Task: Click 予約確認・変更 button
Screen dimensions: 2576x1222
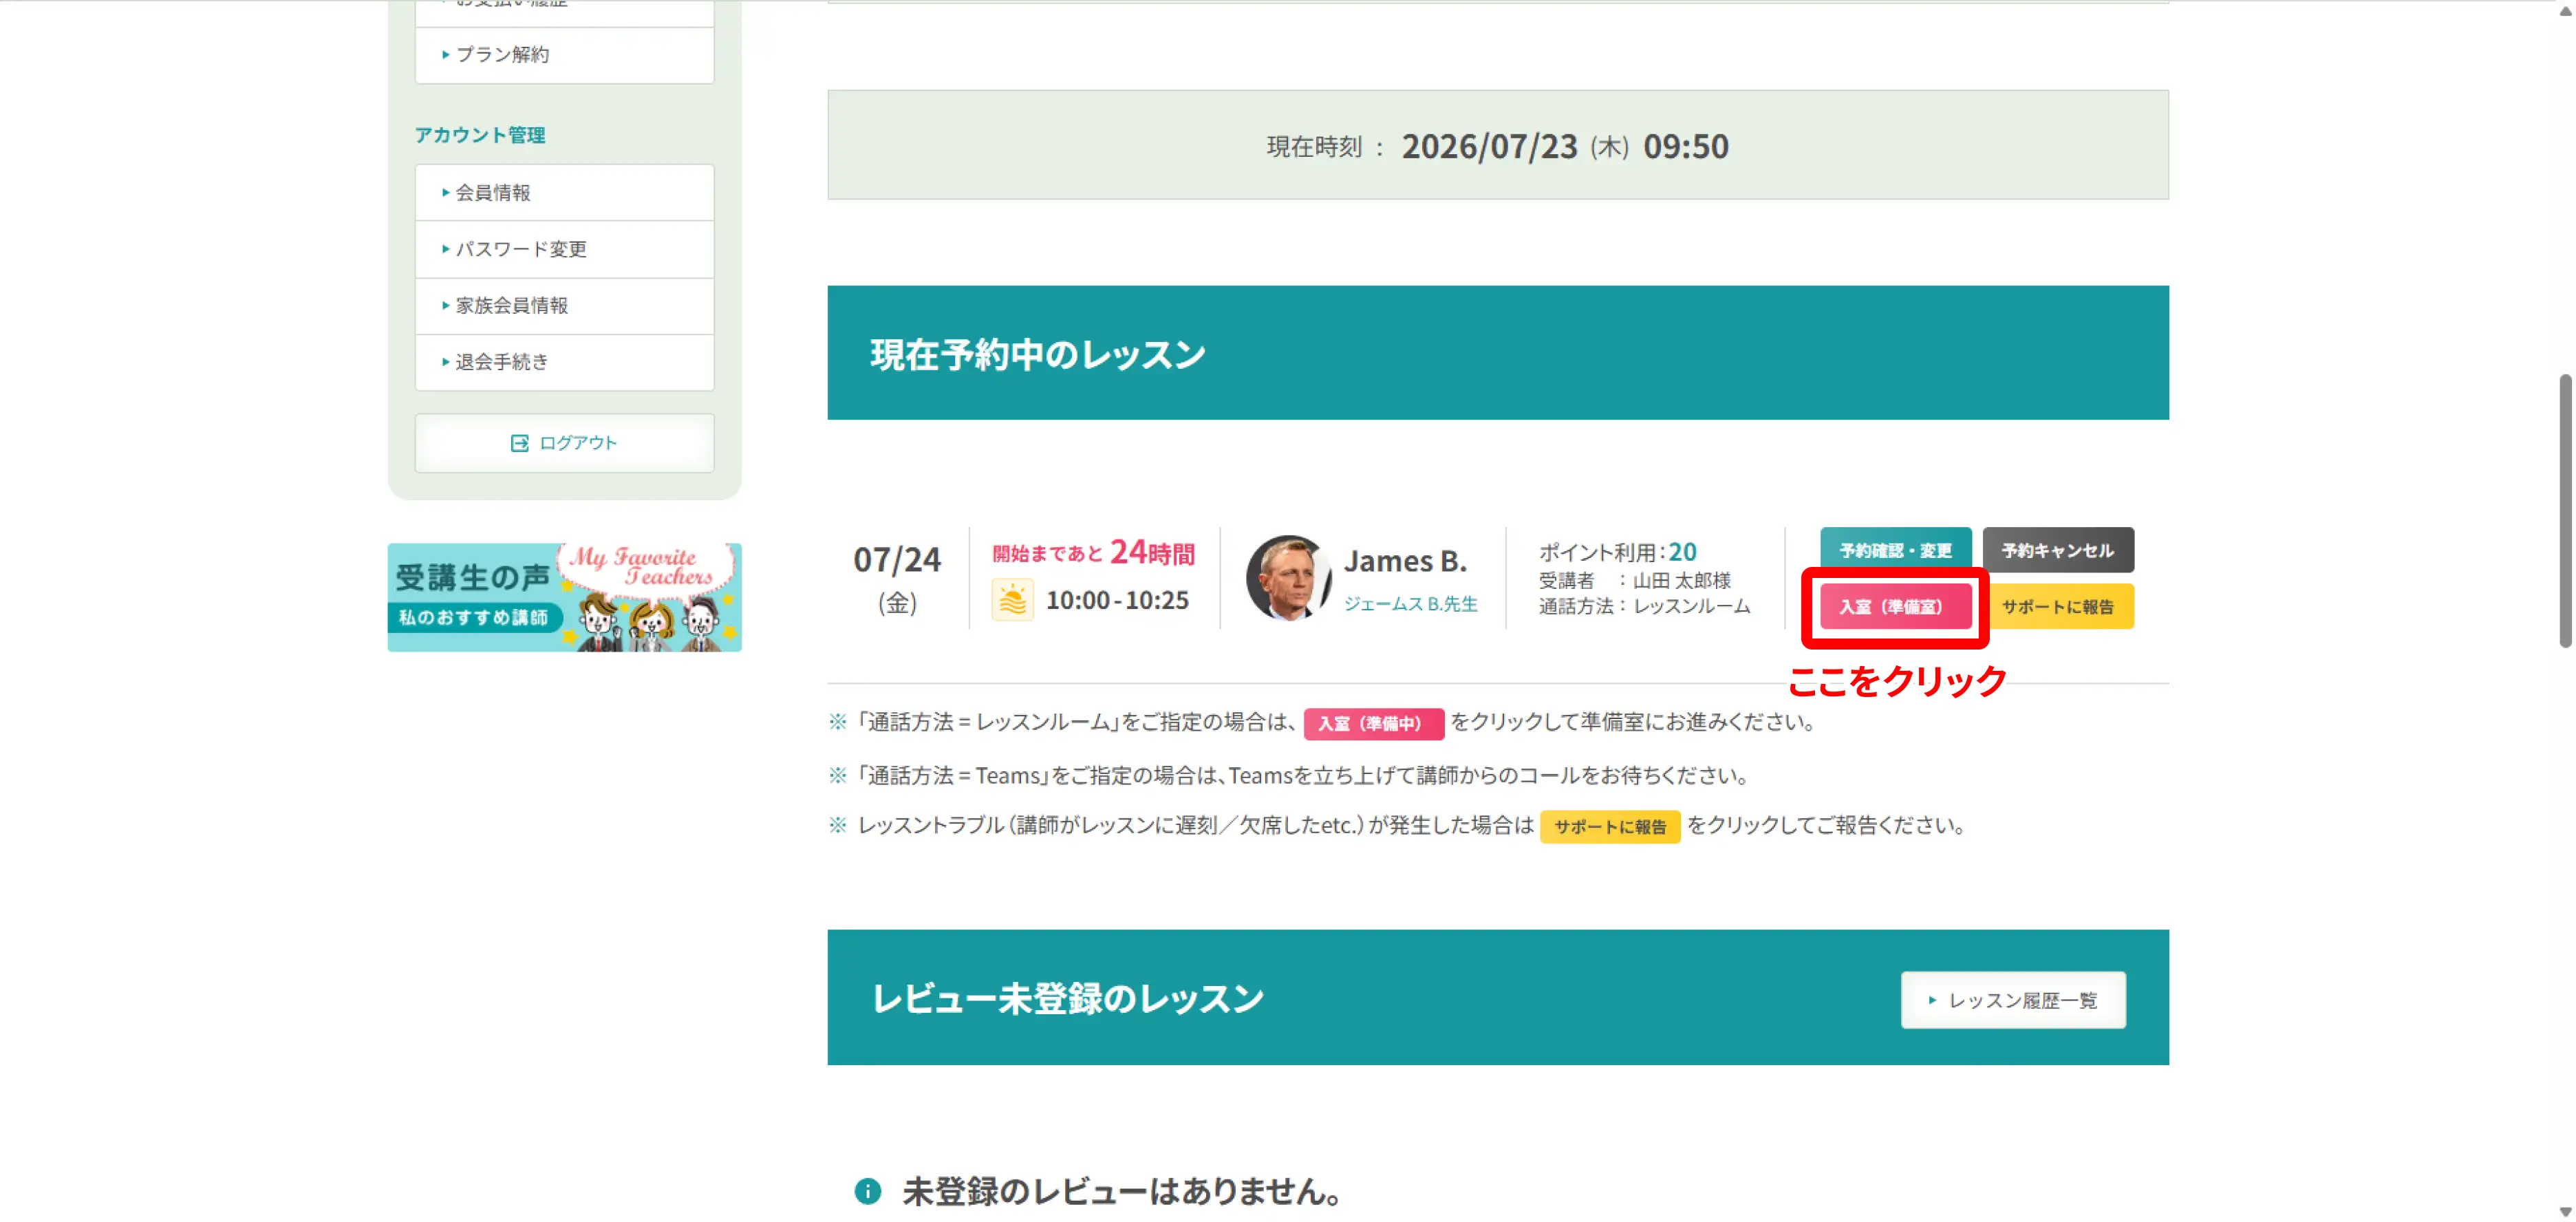Action: pyautogui.click(x=1895, y=550)
